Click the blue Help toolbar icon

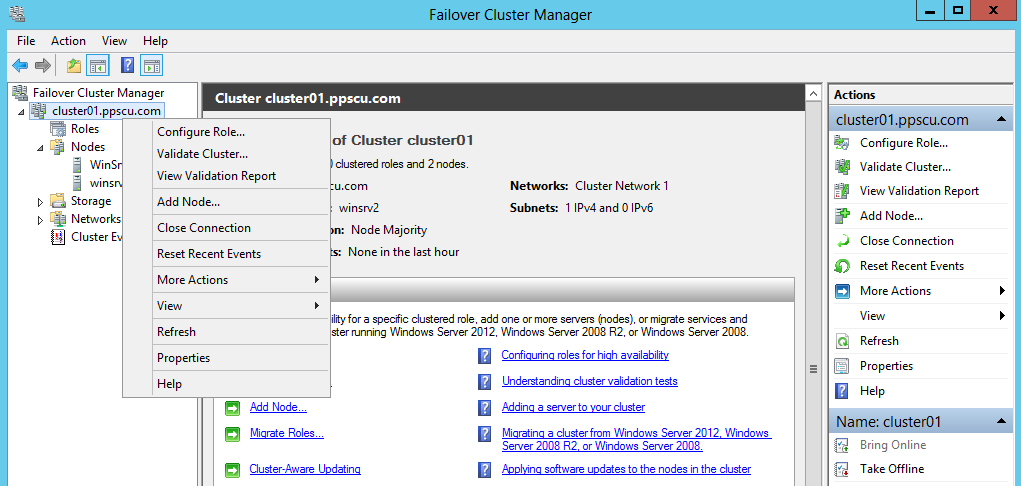pos(128,65)
